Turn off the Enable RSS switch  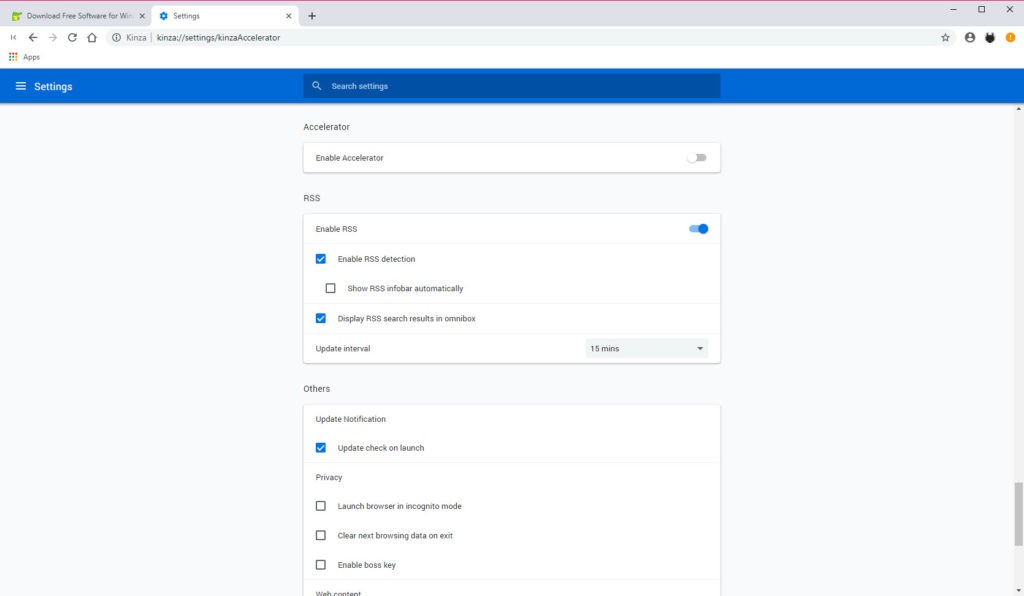[x=698, y=229]
